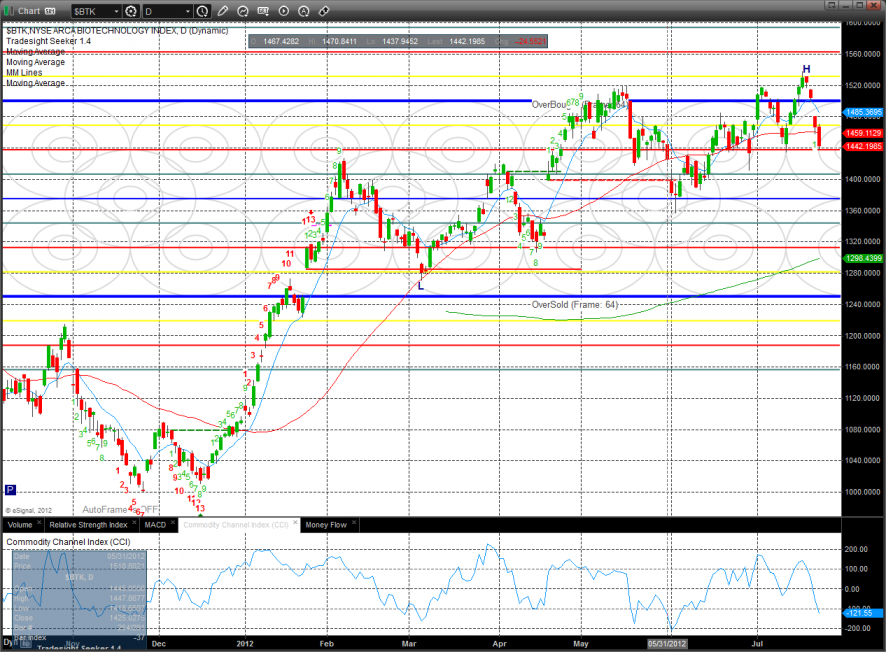Click the 05/31/2012 date marker
This screenshot has width=886, height=652.
pyautogui.click(x=667, y=644)
